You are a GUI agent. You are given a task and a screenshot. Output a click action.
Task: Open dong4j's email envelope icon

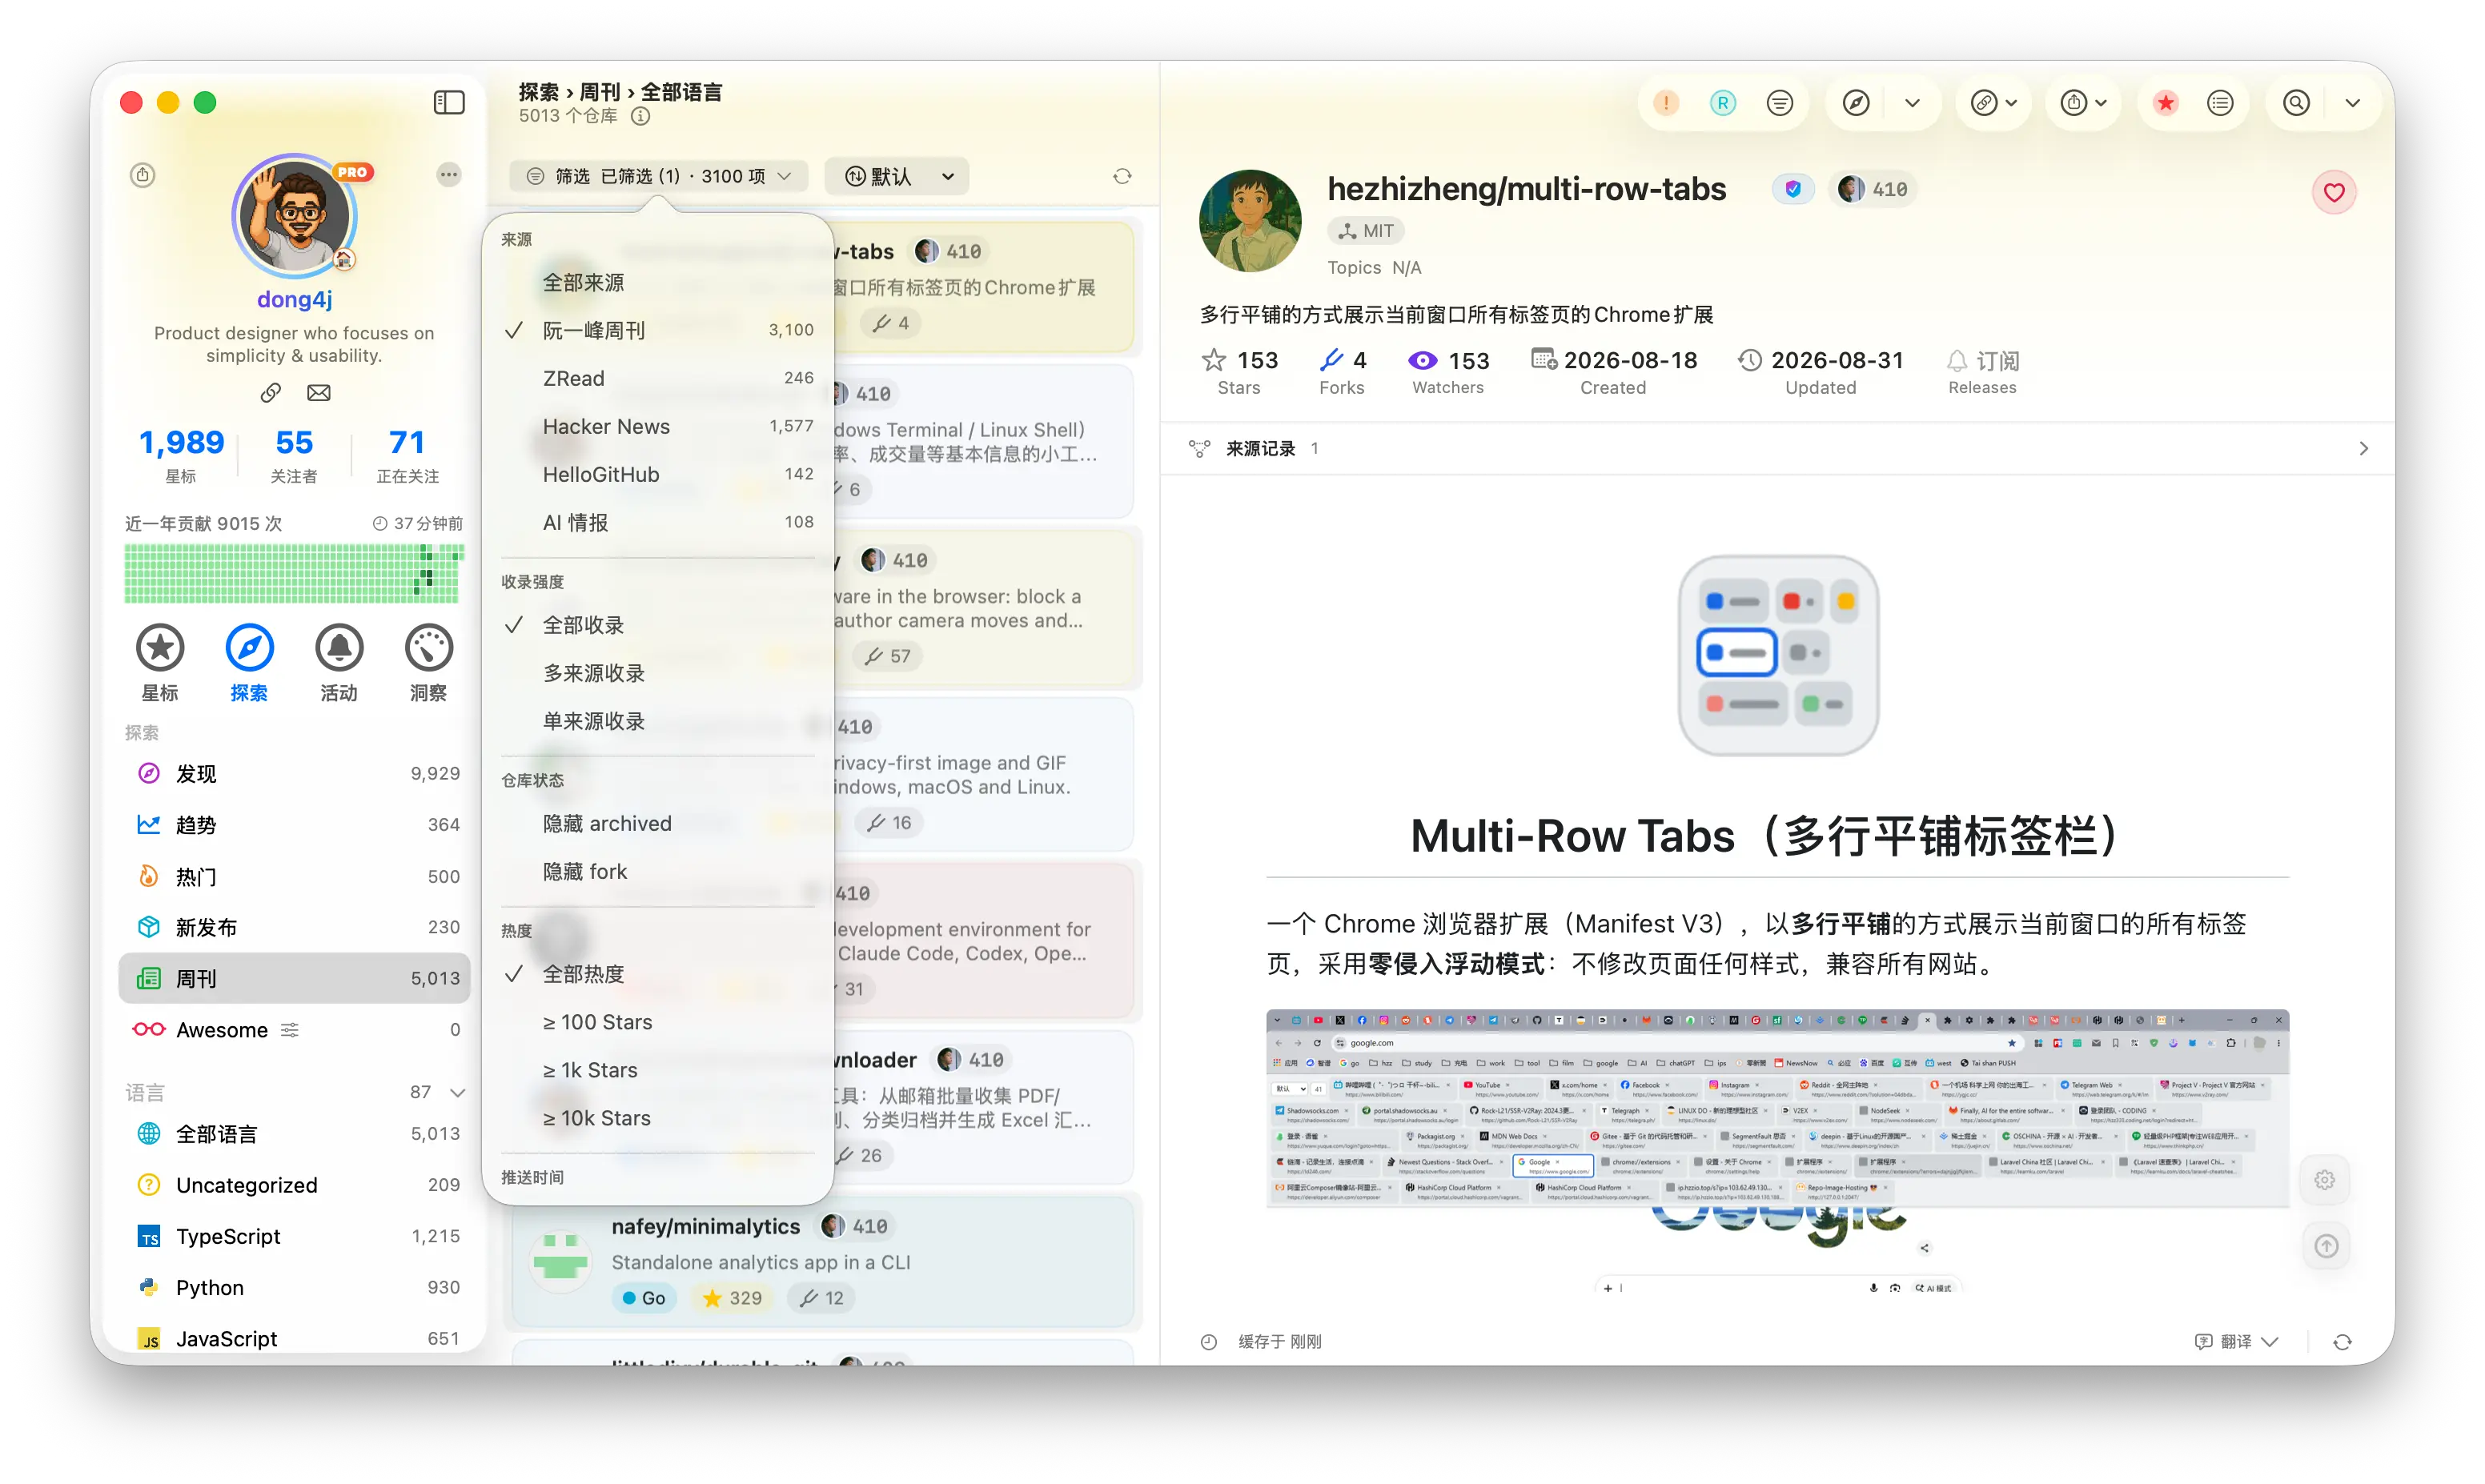[x=319, y=393]
